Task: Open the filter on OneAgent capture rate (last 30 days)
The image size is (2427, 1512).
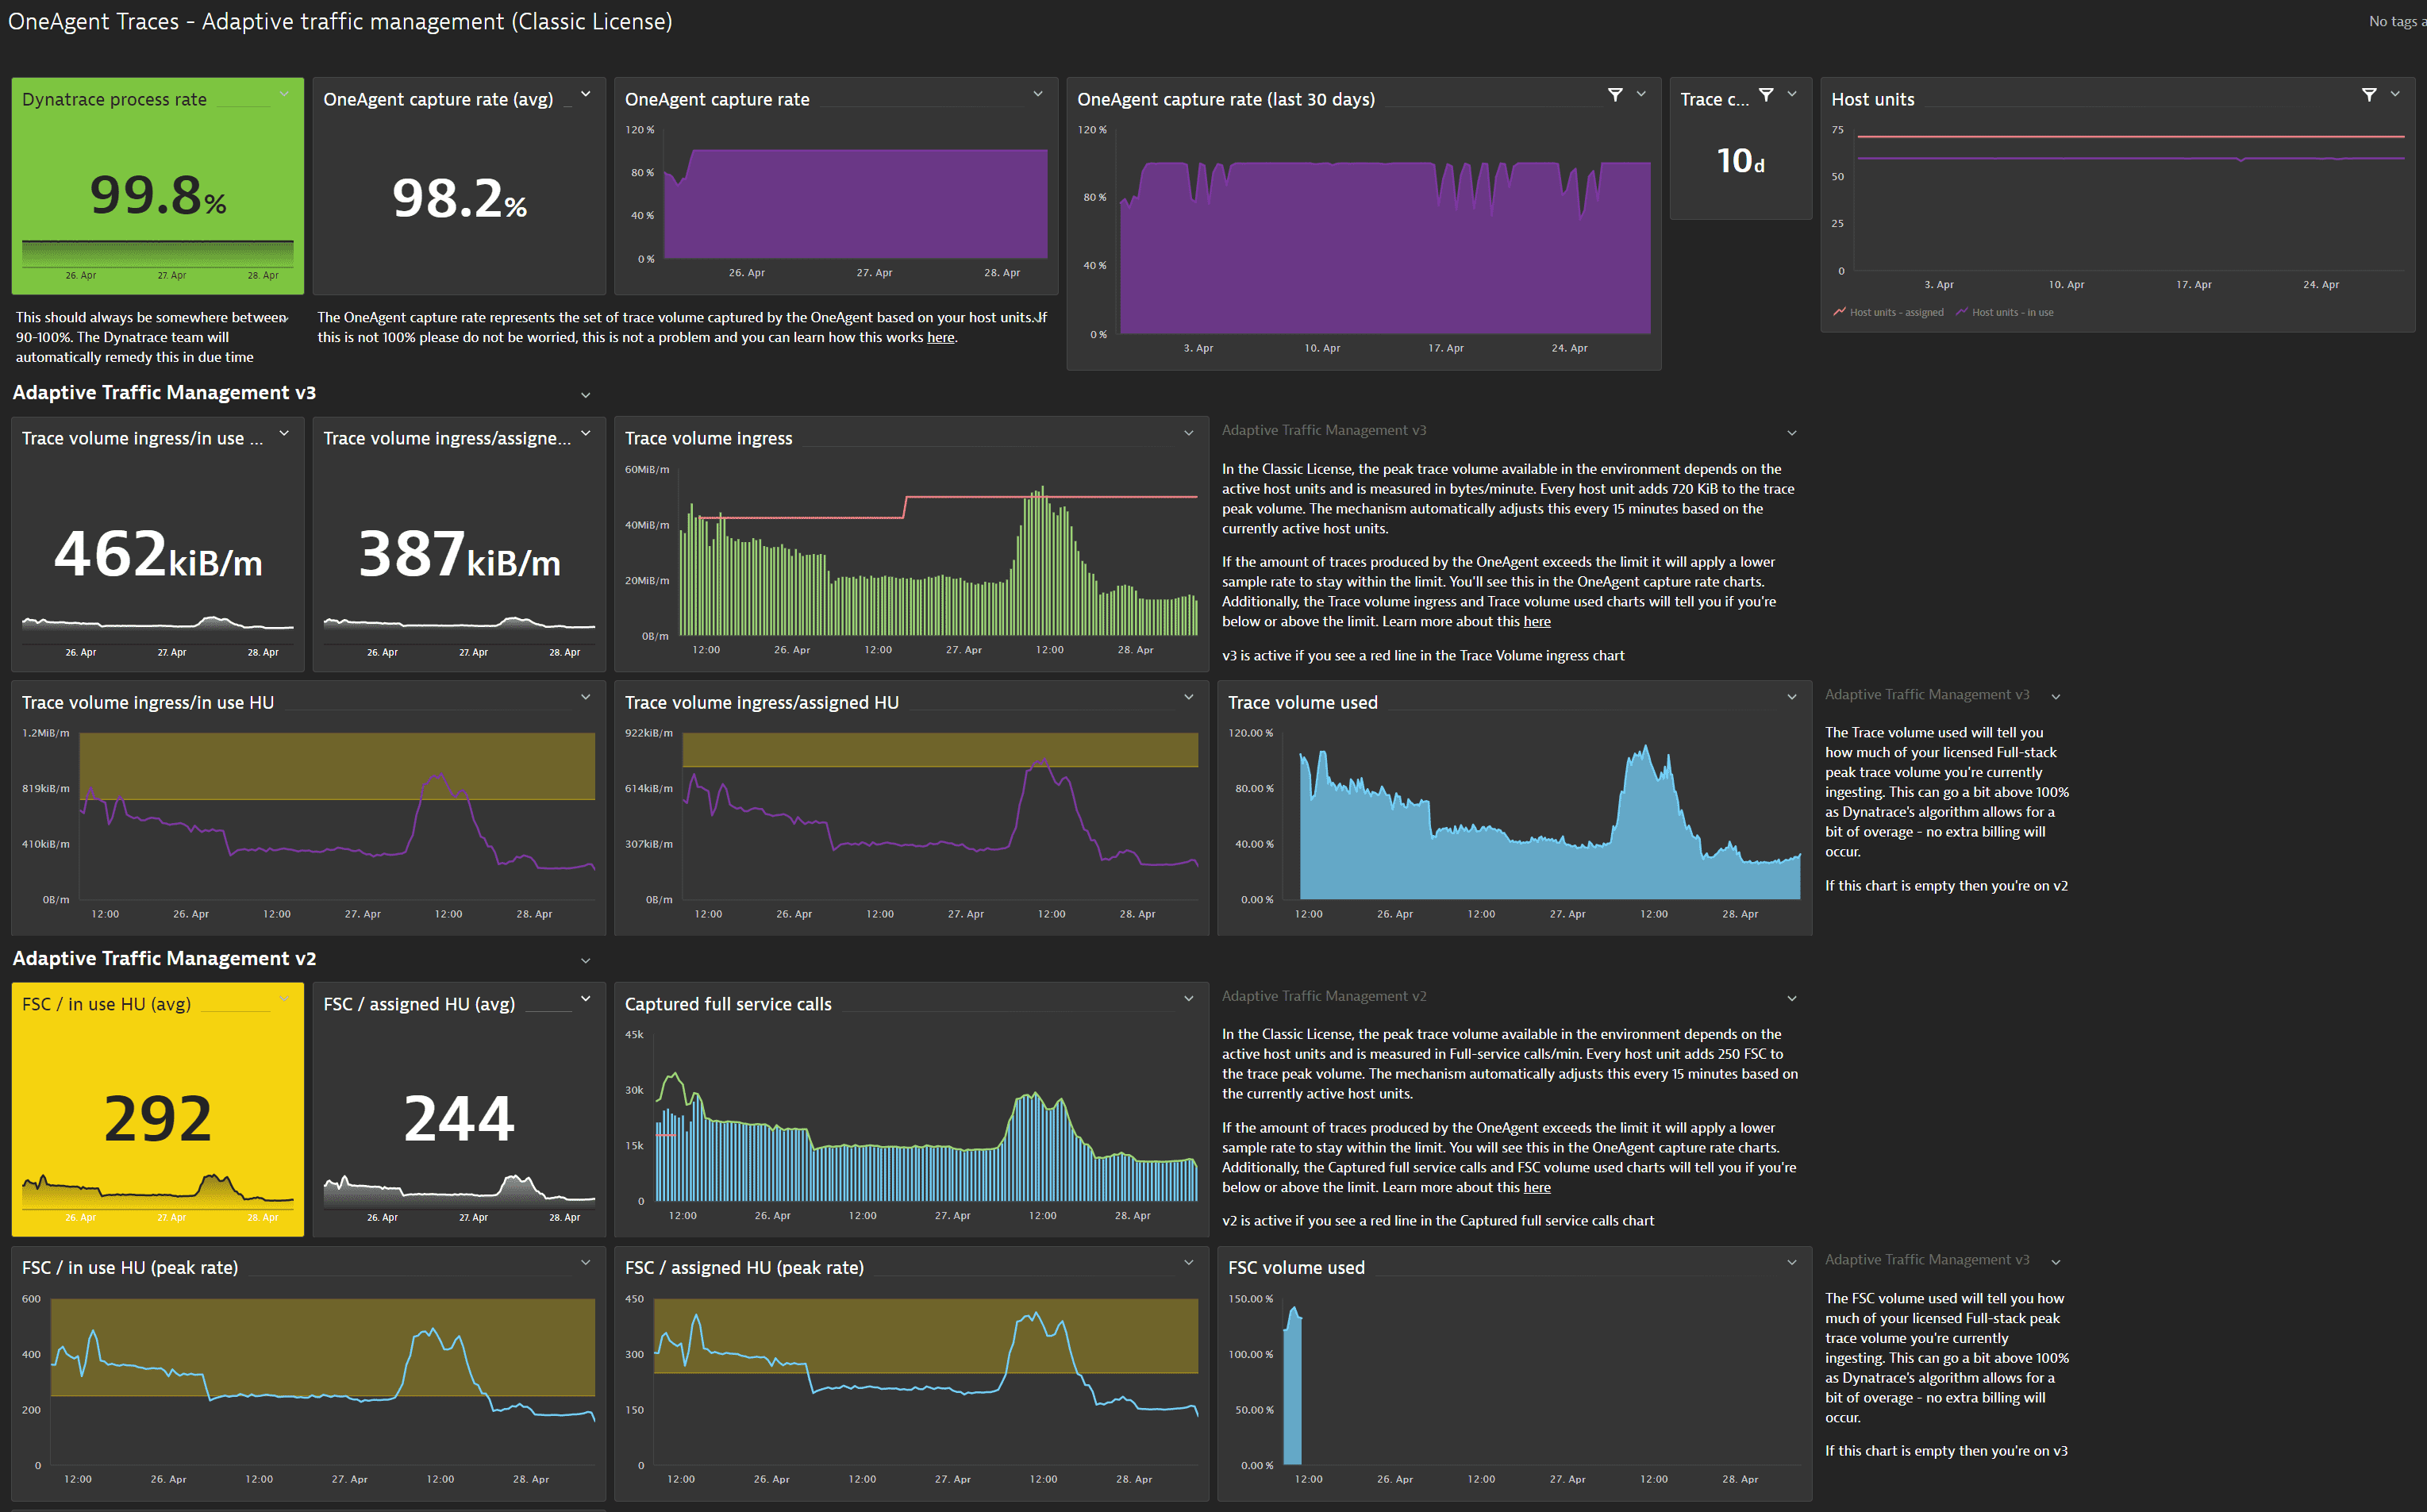Action: point(1616,94)
